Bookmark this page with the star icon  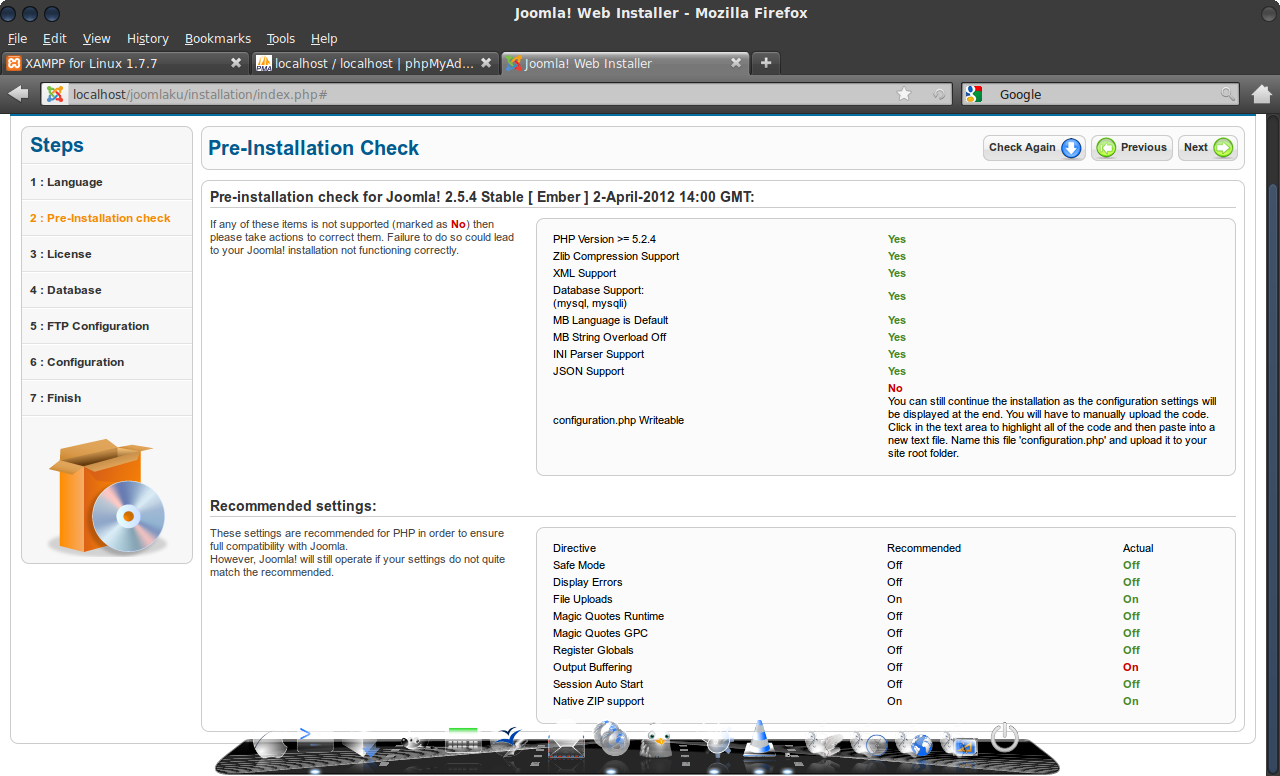(x=904, y=94)
